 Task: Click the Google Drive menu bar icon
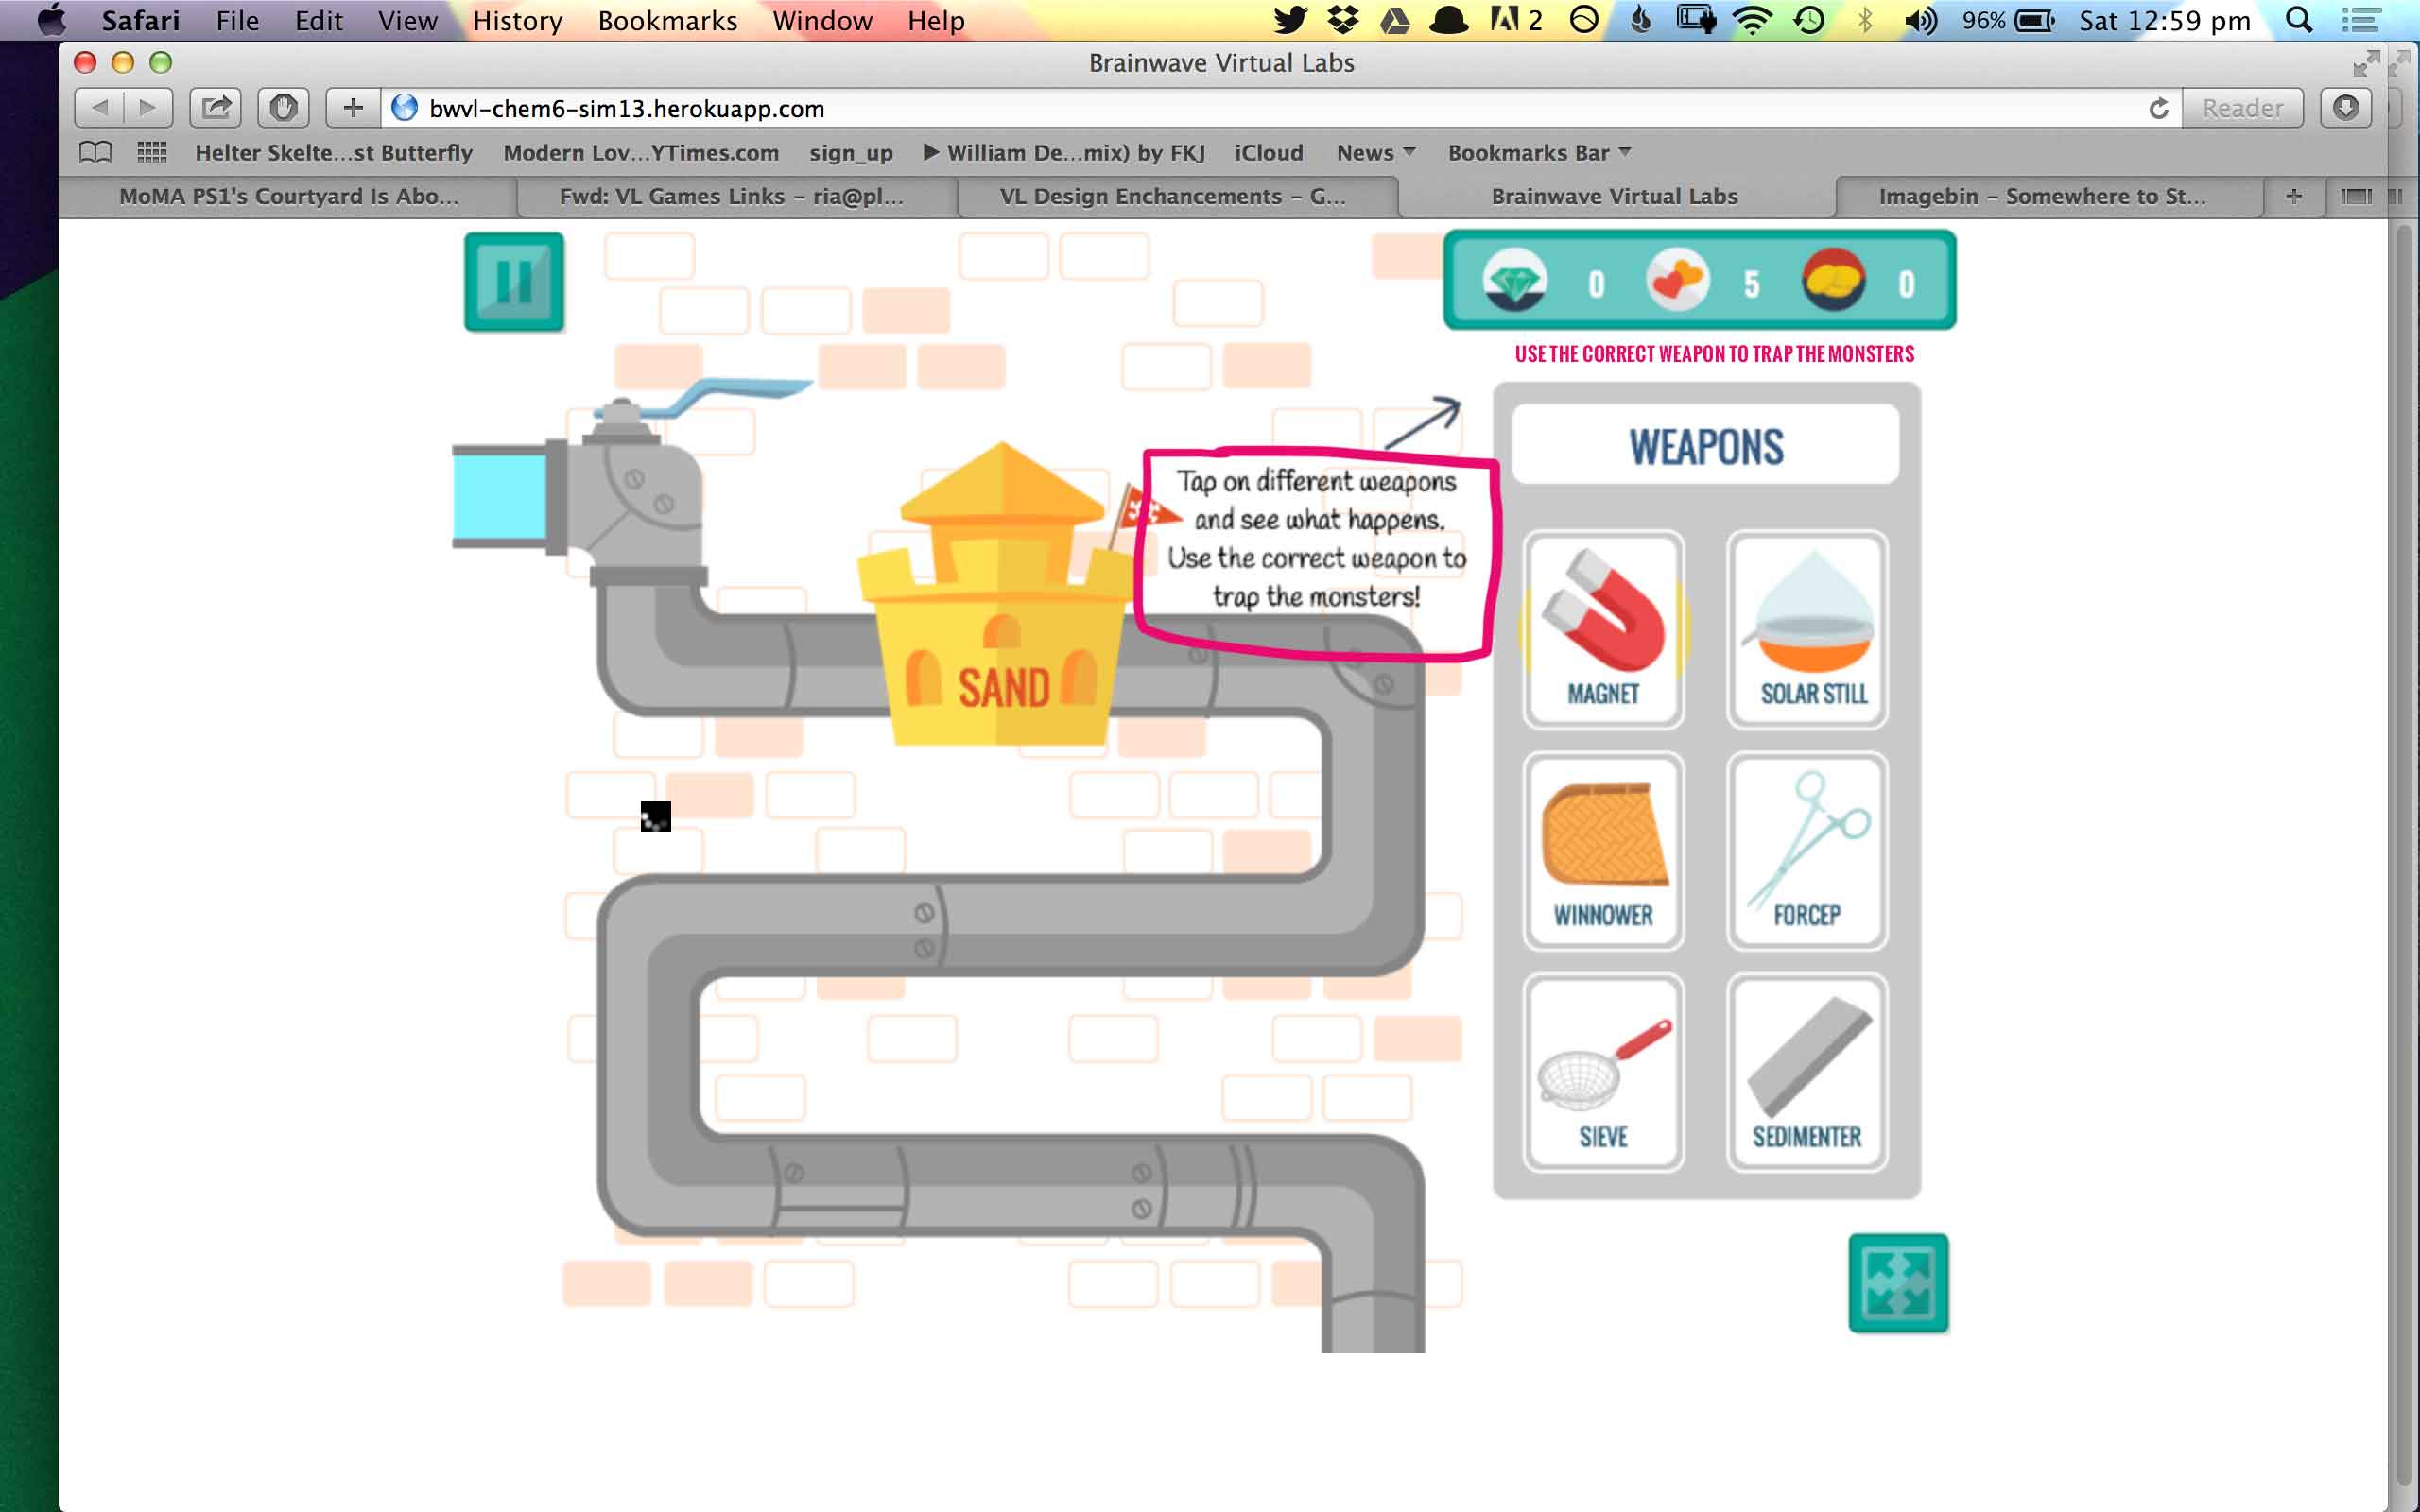[1394, 20]
